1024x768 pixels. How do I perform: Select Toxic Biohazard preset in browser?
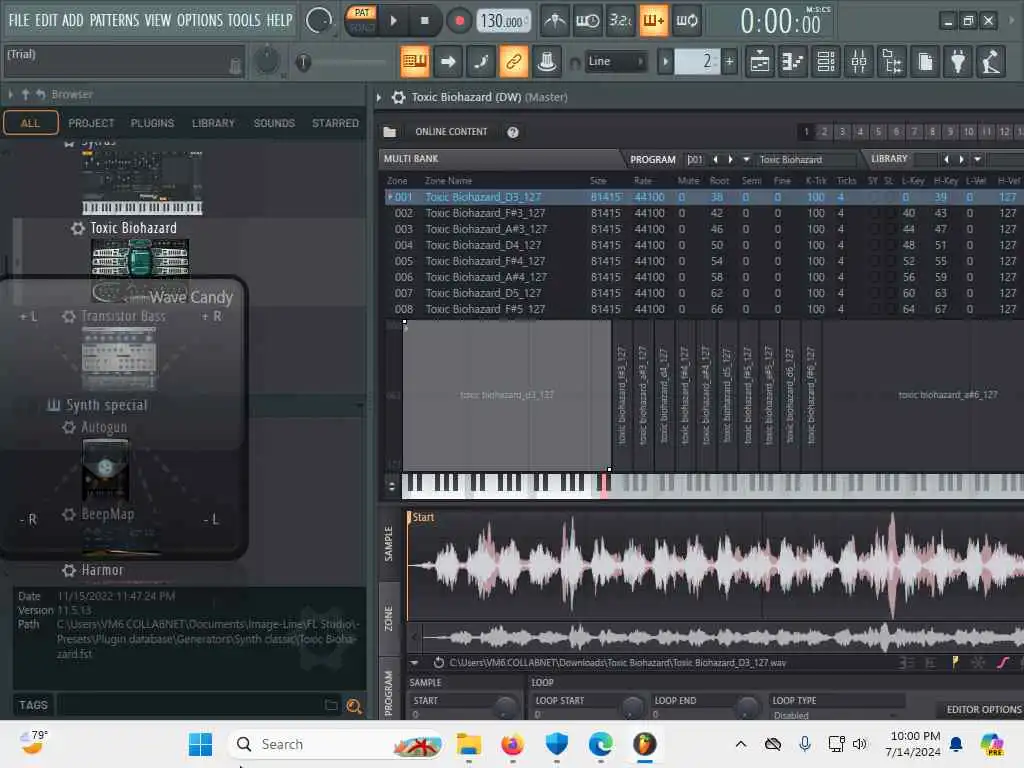pos(133,228)
